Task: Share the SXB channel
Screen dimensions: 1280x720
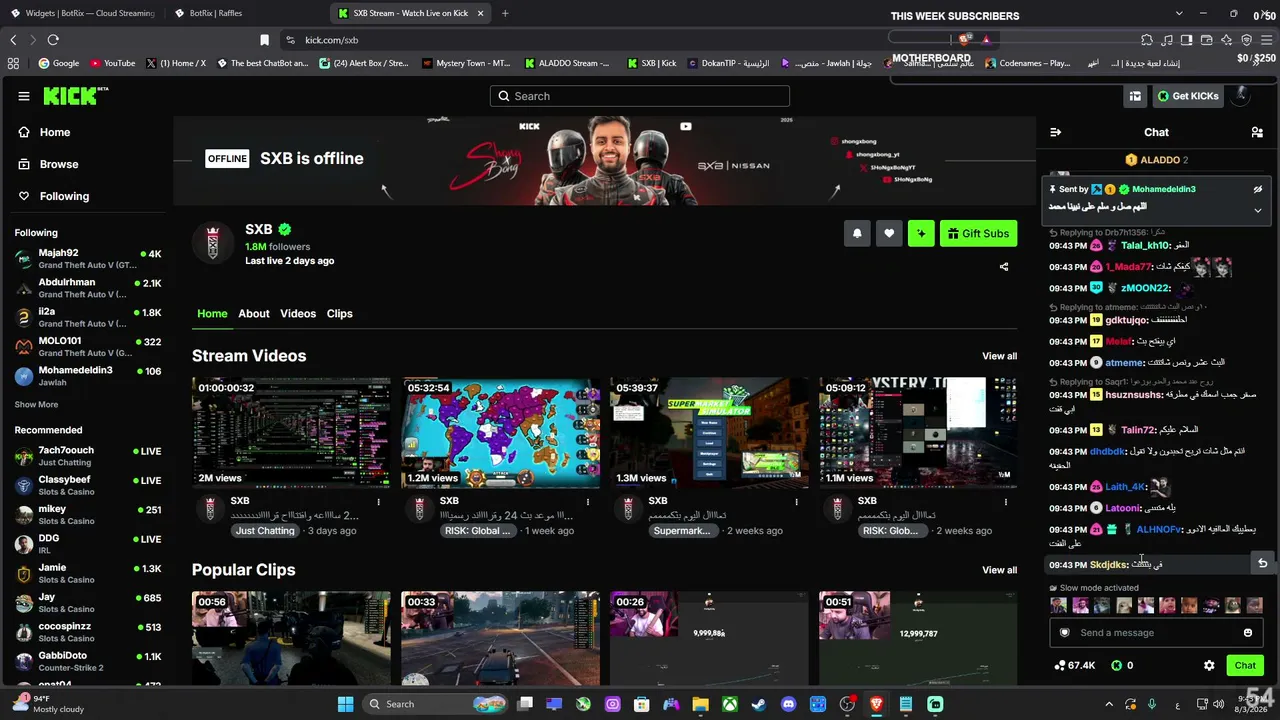Action: click(x=1004, y=267)
